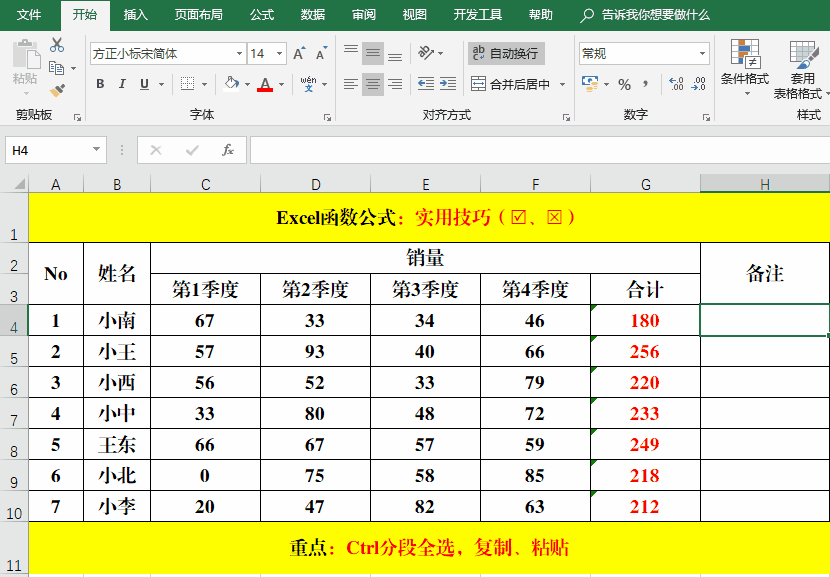Expand the number format 常规 dropdown
Image resolution: width=830 pixels, height=577 pixels.
(703, 54)
